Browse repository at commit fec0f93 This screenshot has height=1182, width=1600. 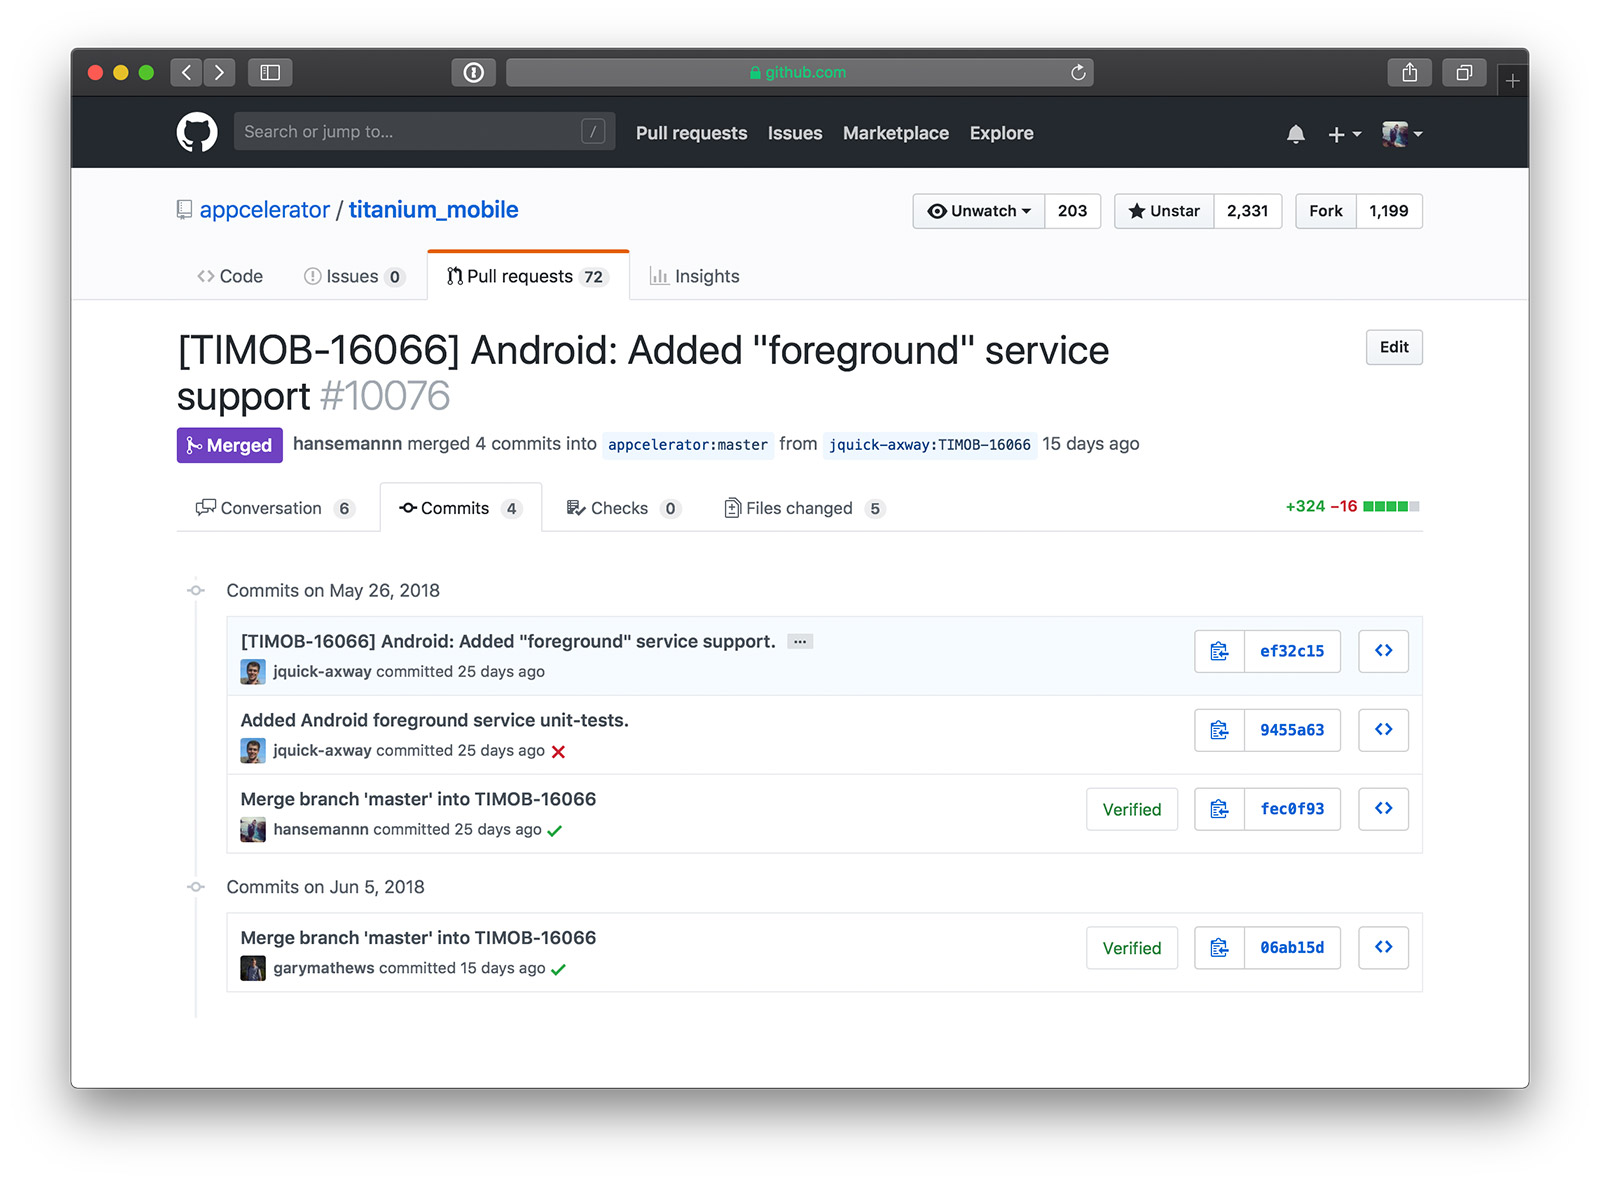[1384, 809]
